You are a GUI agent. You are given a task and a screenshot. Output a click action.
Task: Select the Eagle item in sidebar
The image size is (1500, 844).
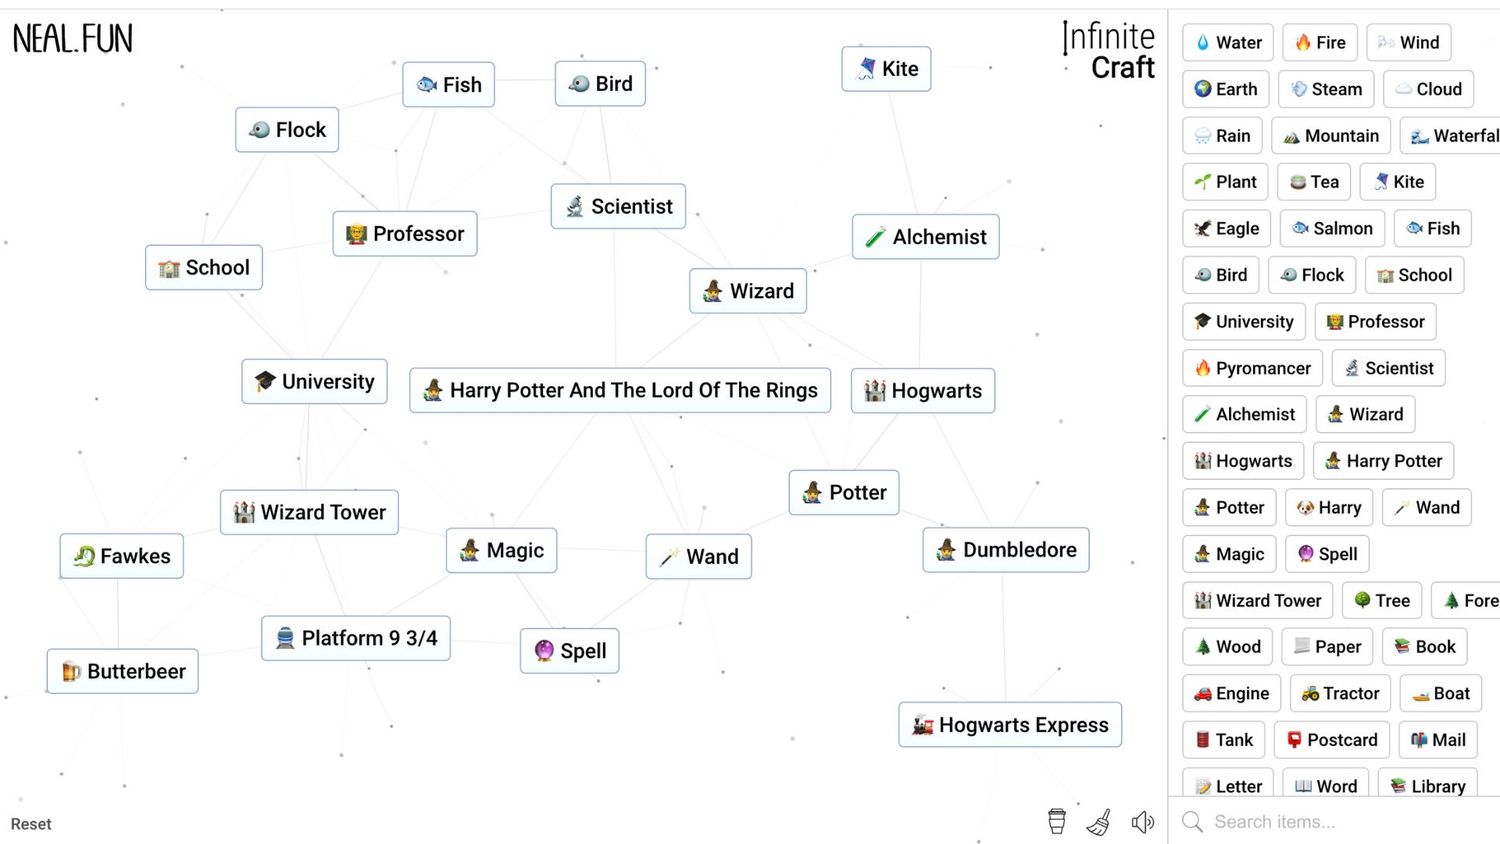coord(1226,229)
